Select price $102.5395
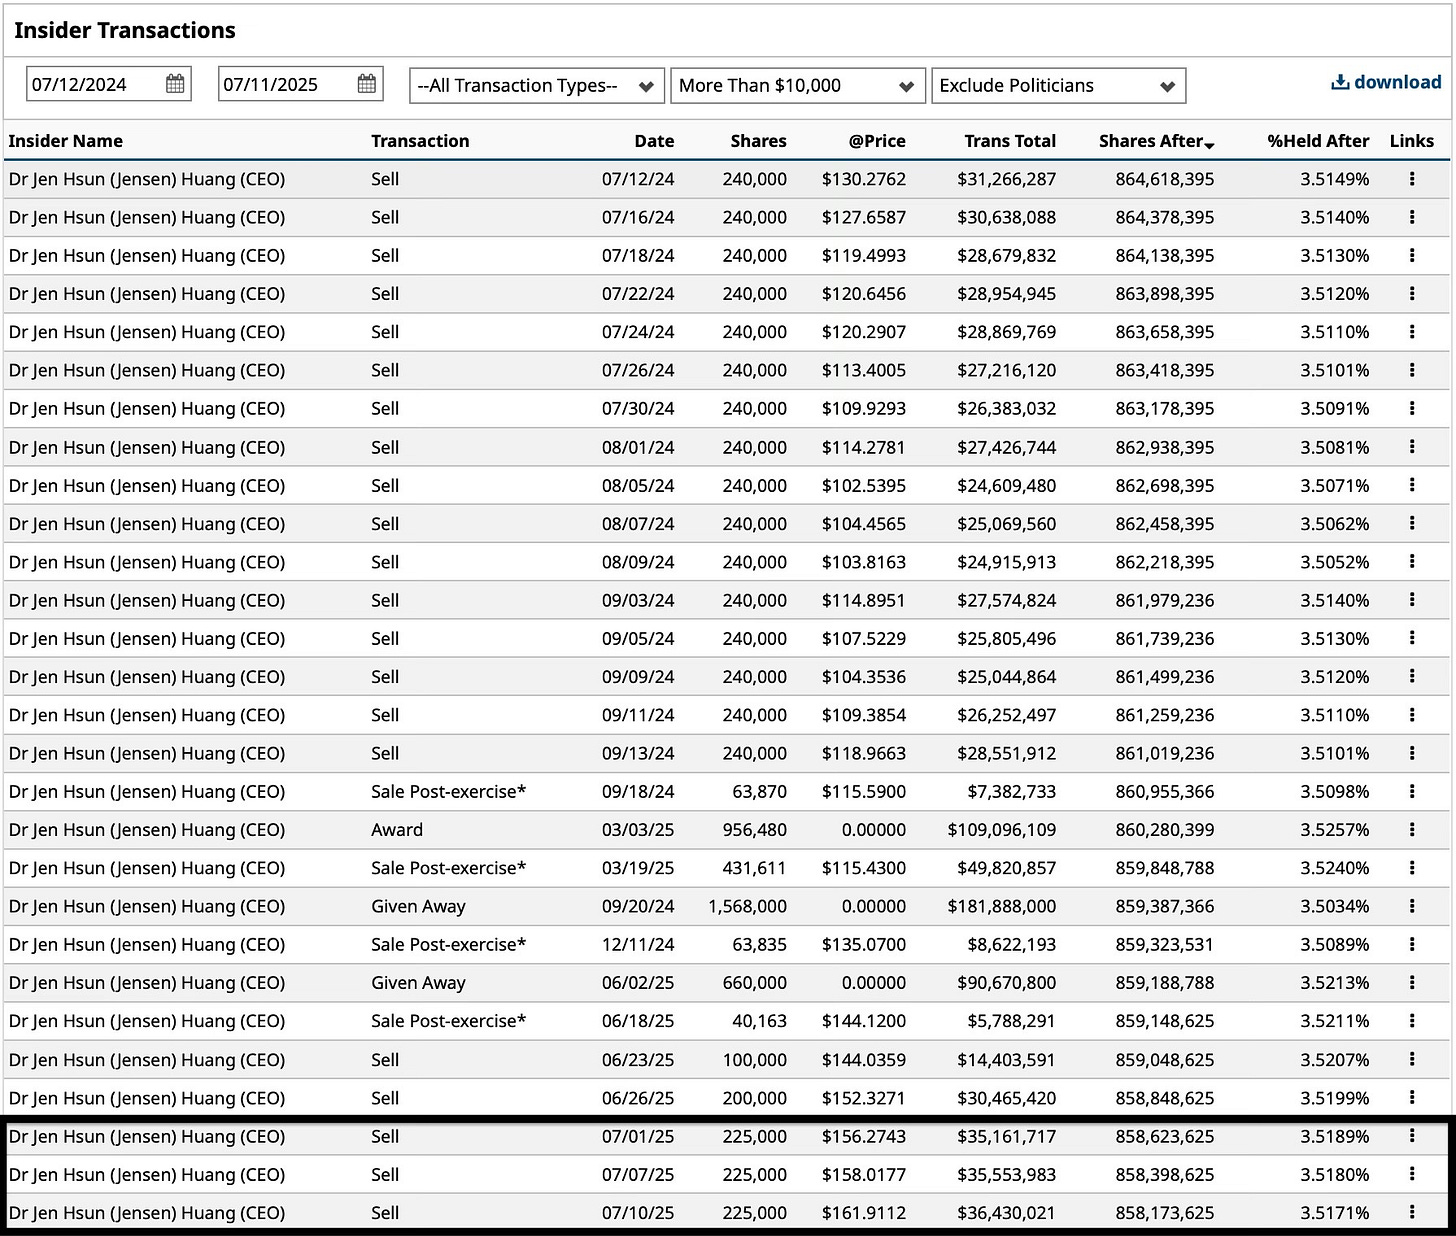This screenshot has width=1456, height=1236. pyautogui.click(x=864, y=485)
